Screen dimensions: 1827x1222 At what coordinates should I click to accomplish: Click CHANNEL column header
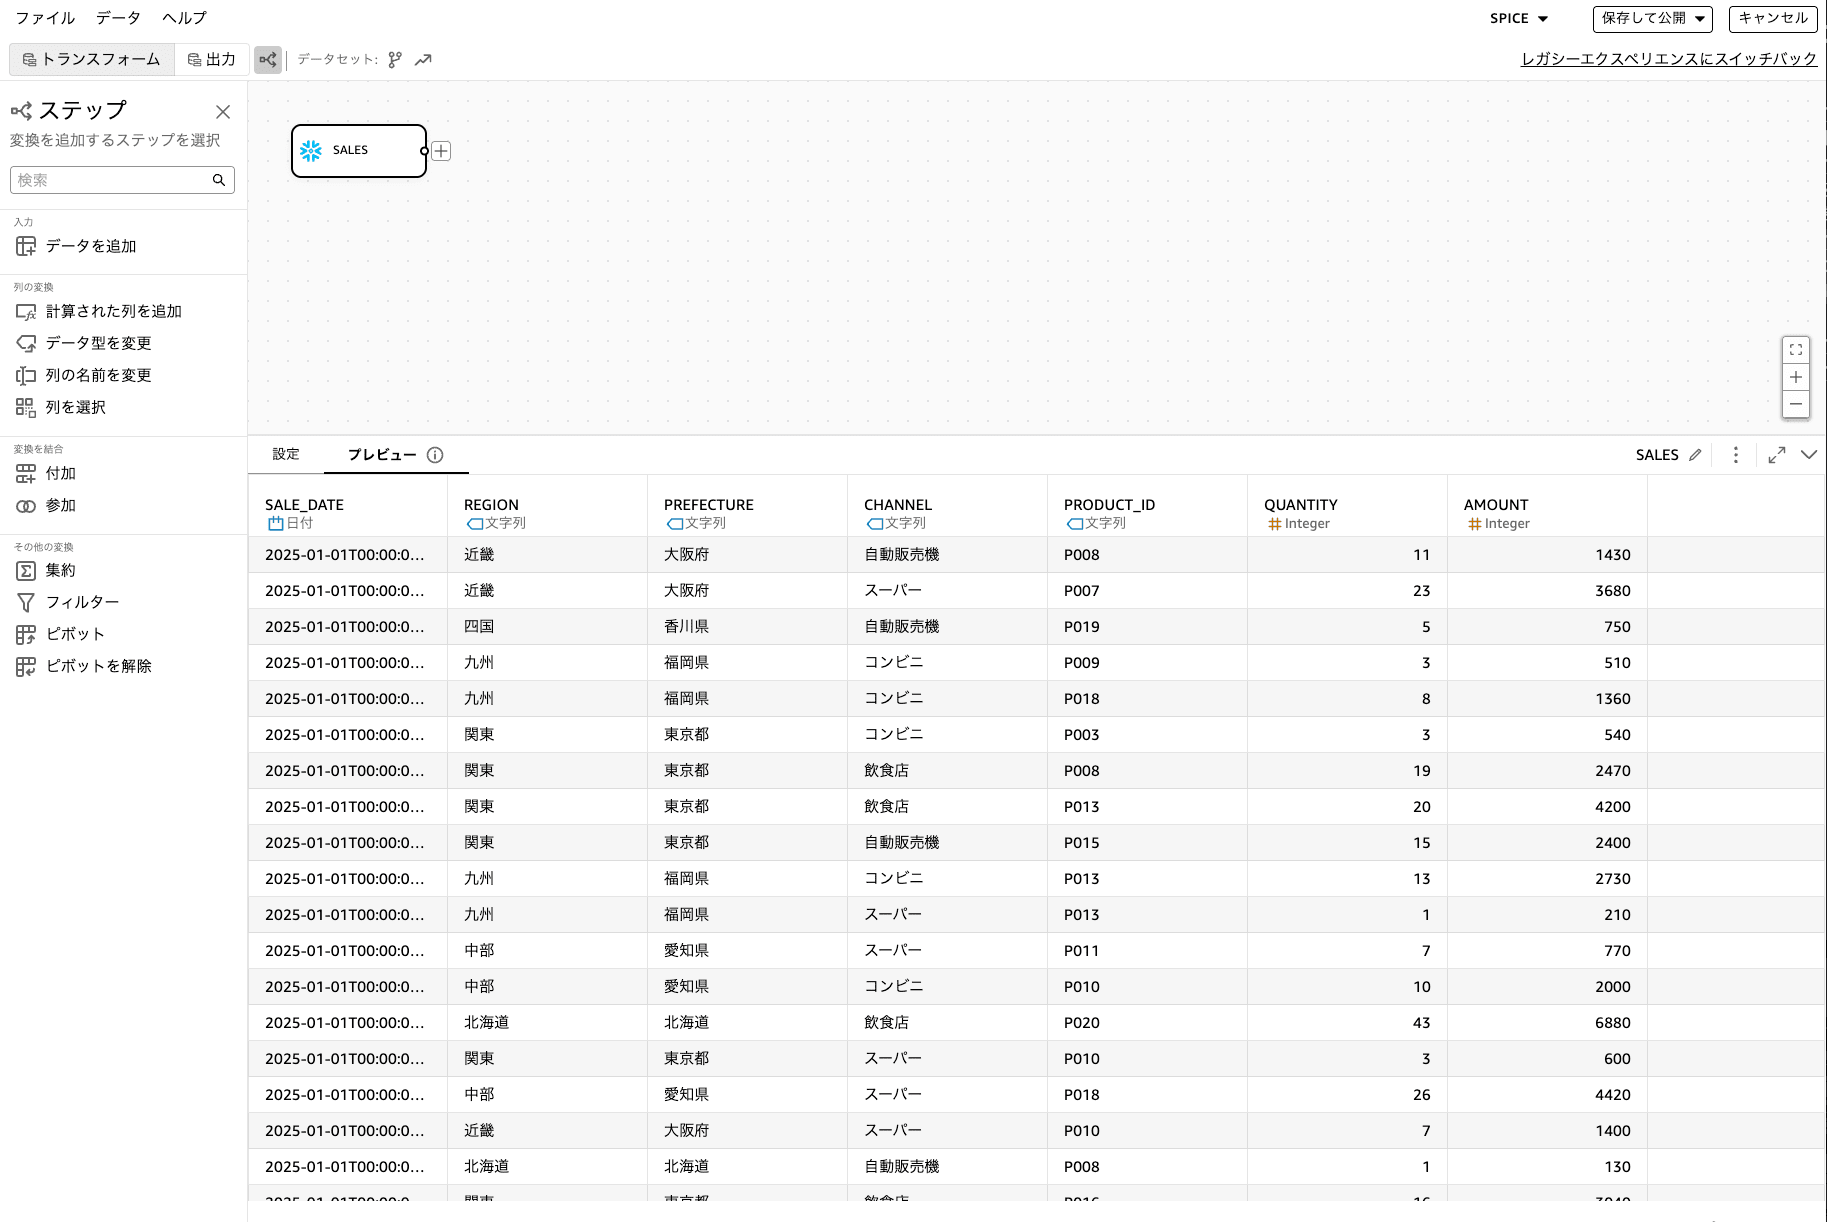[898, 505]
